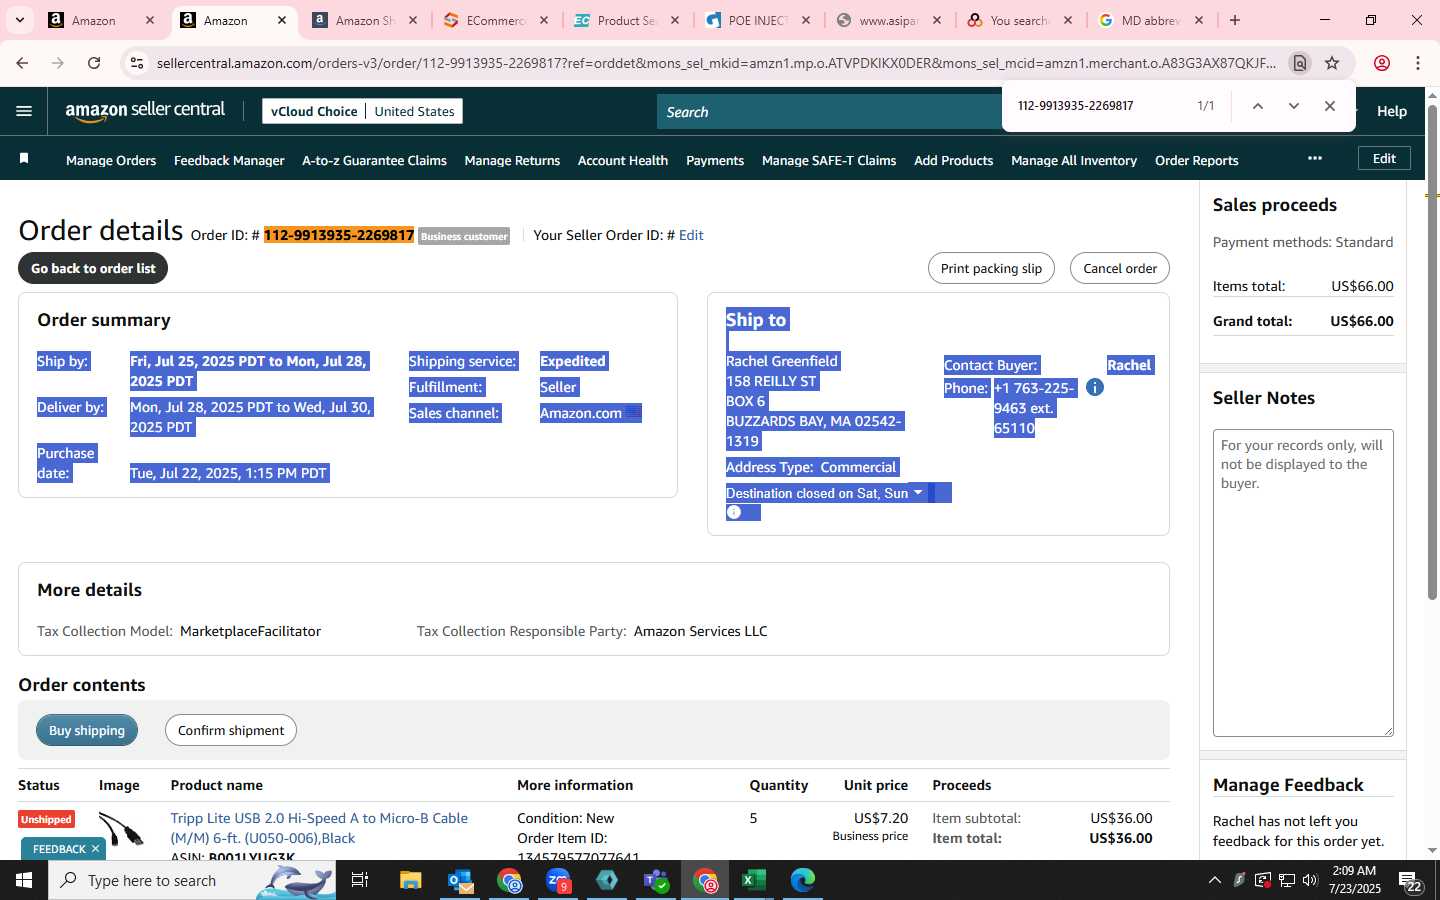Reload the page with refresh icon
Image resolution: width=1440 pixels, height=900 pixels.
point(94,63)
